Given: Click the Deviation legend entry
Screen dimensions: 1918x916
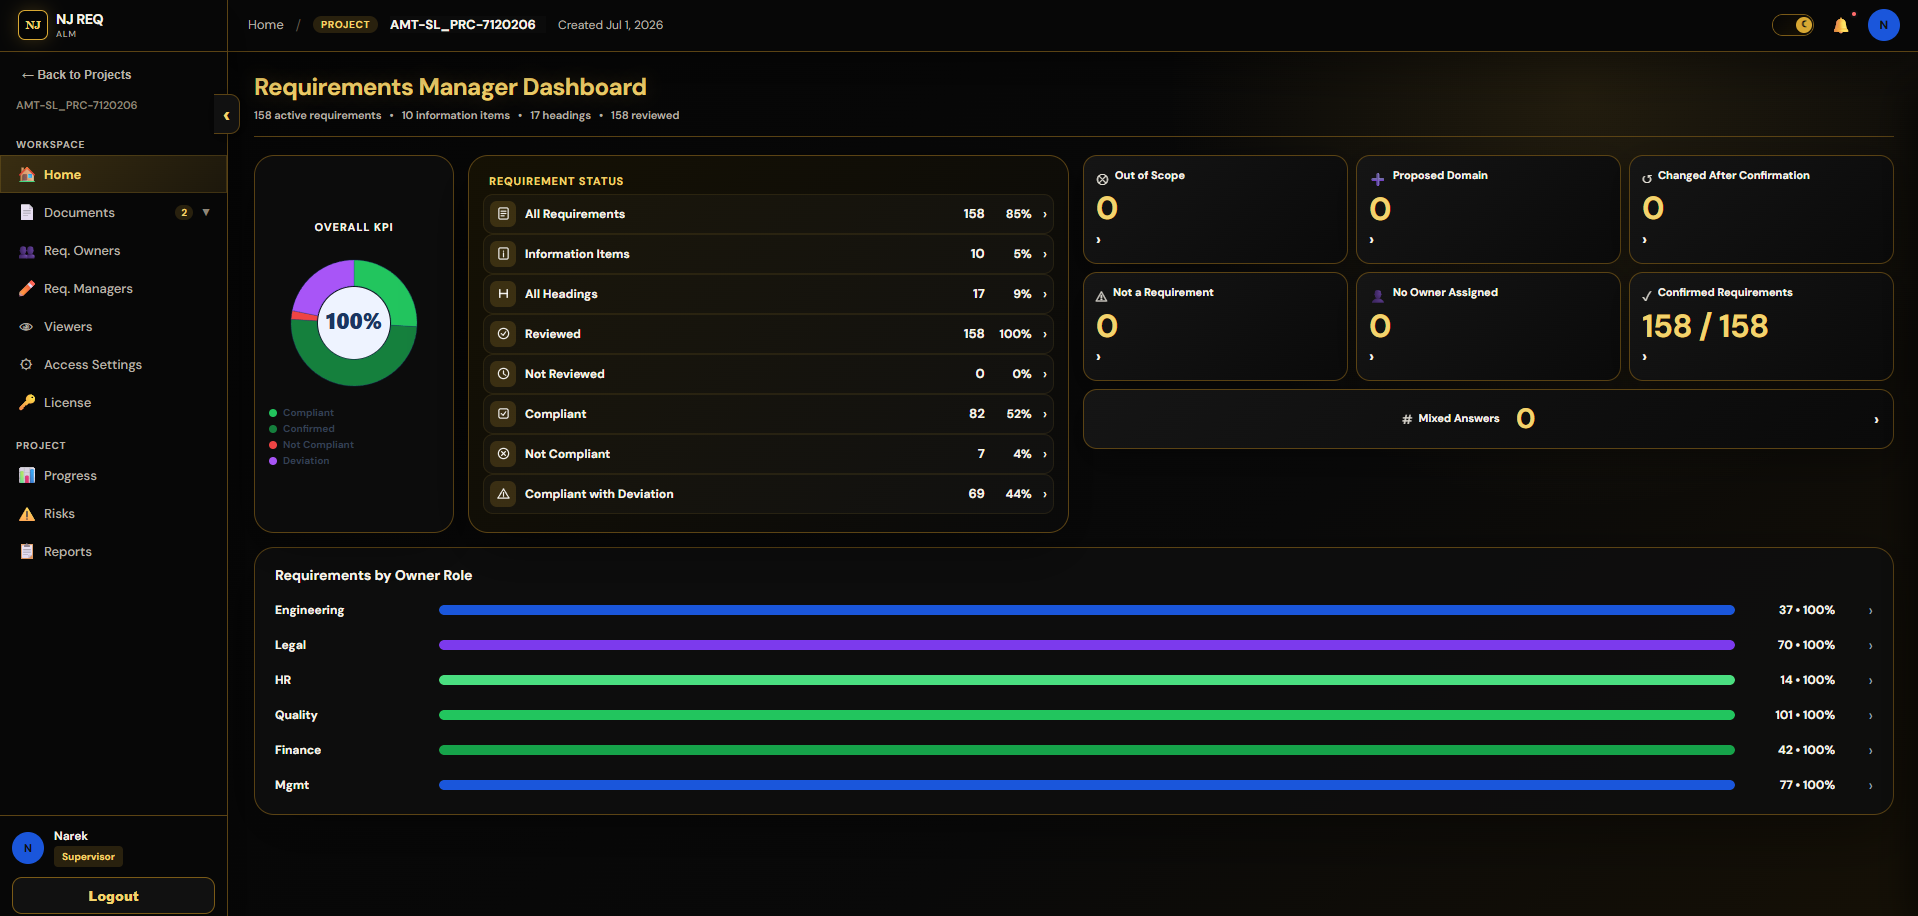Looking at the screenshot, I should pyautogui.click(x=299, y=461).
